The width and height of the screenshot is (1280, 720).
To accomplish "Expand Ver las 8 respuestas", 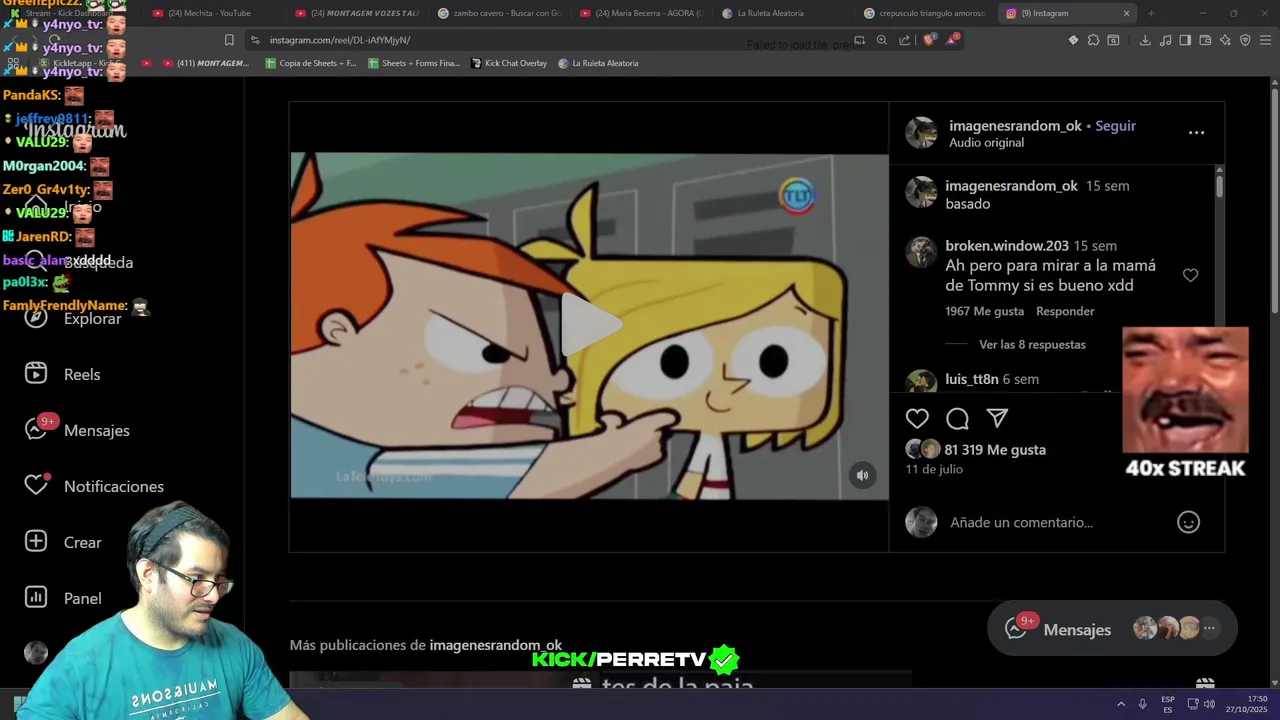I will pos(1032,344).
